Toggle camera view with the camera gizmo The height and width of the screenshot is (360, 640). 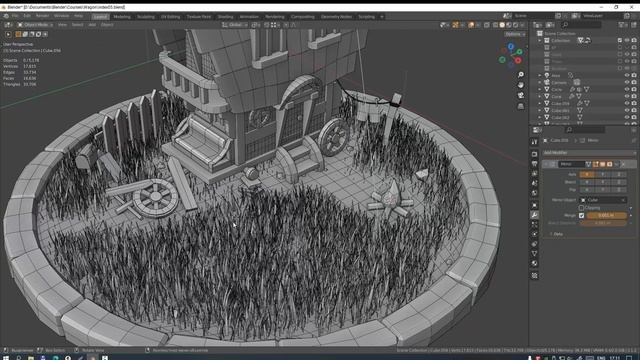click(521, 96)
